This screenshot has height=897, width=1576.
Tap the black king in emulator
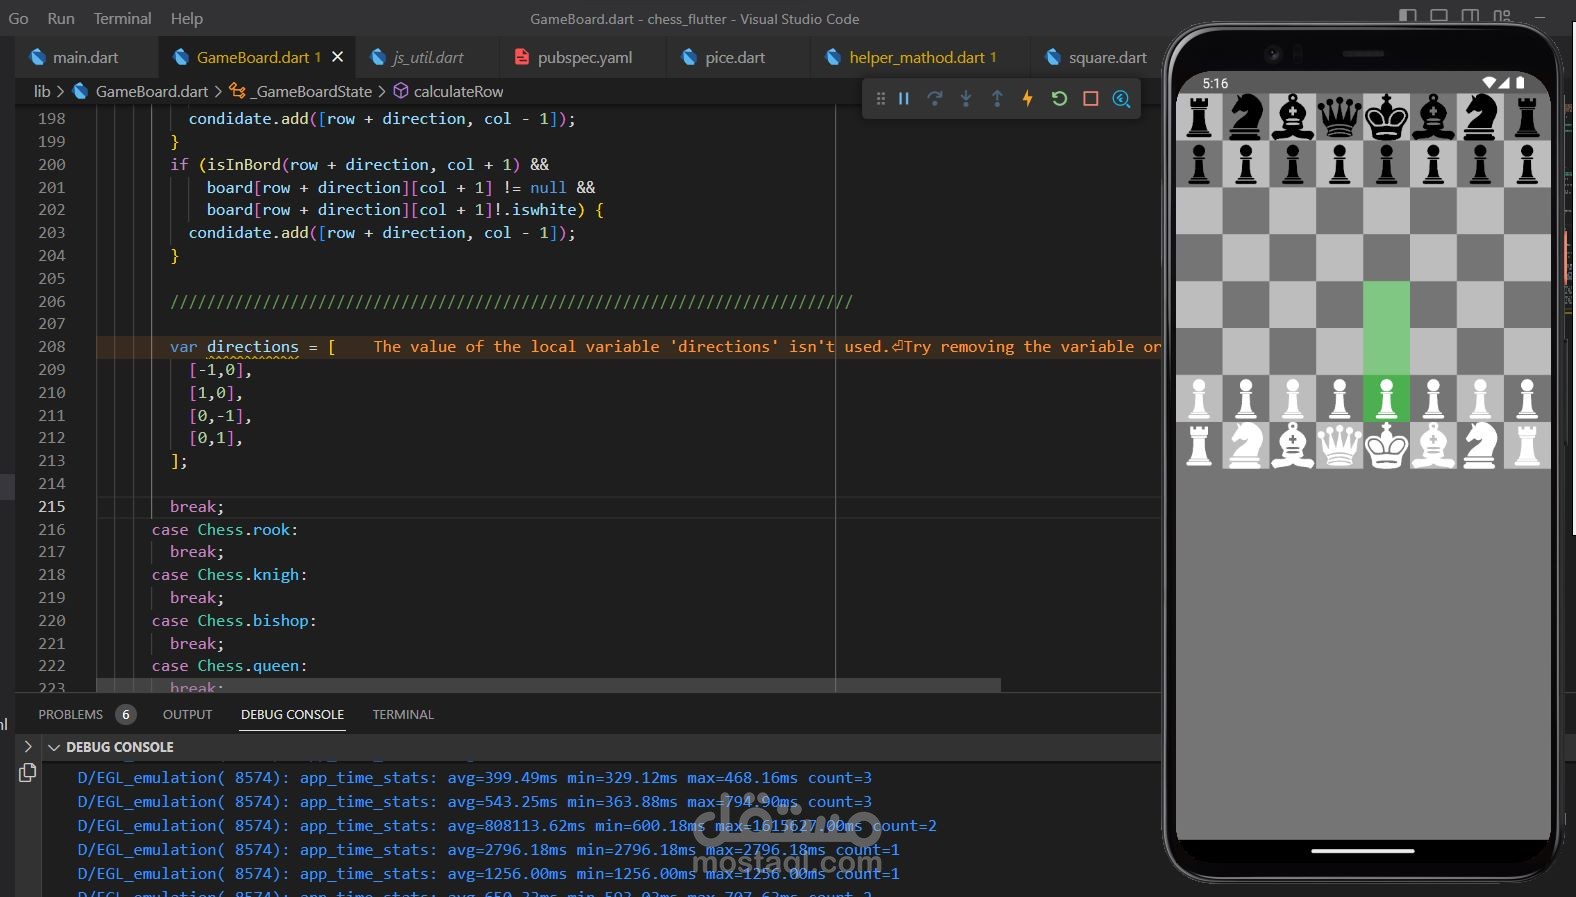(x=1386, y=117)
